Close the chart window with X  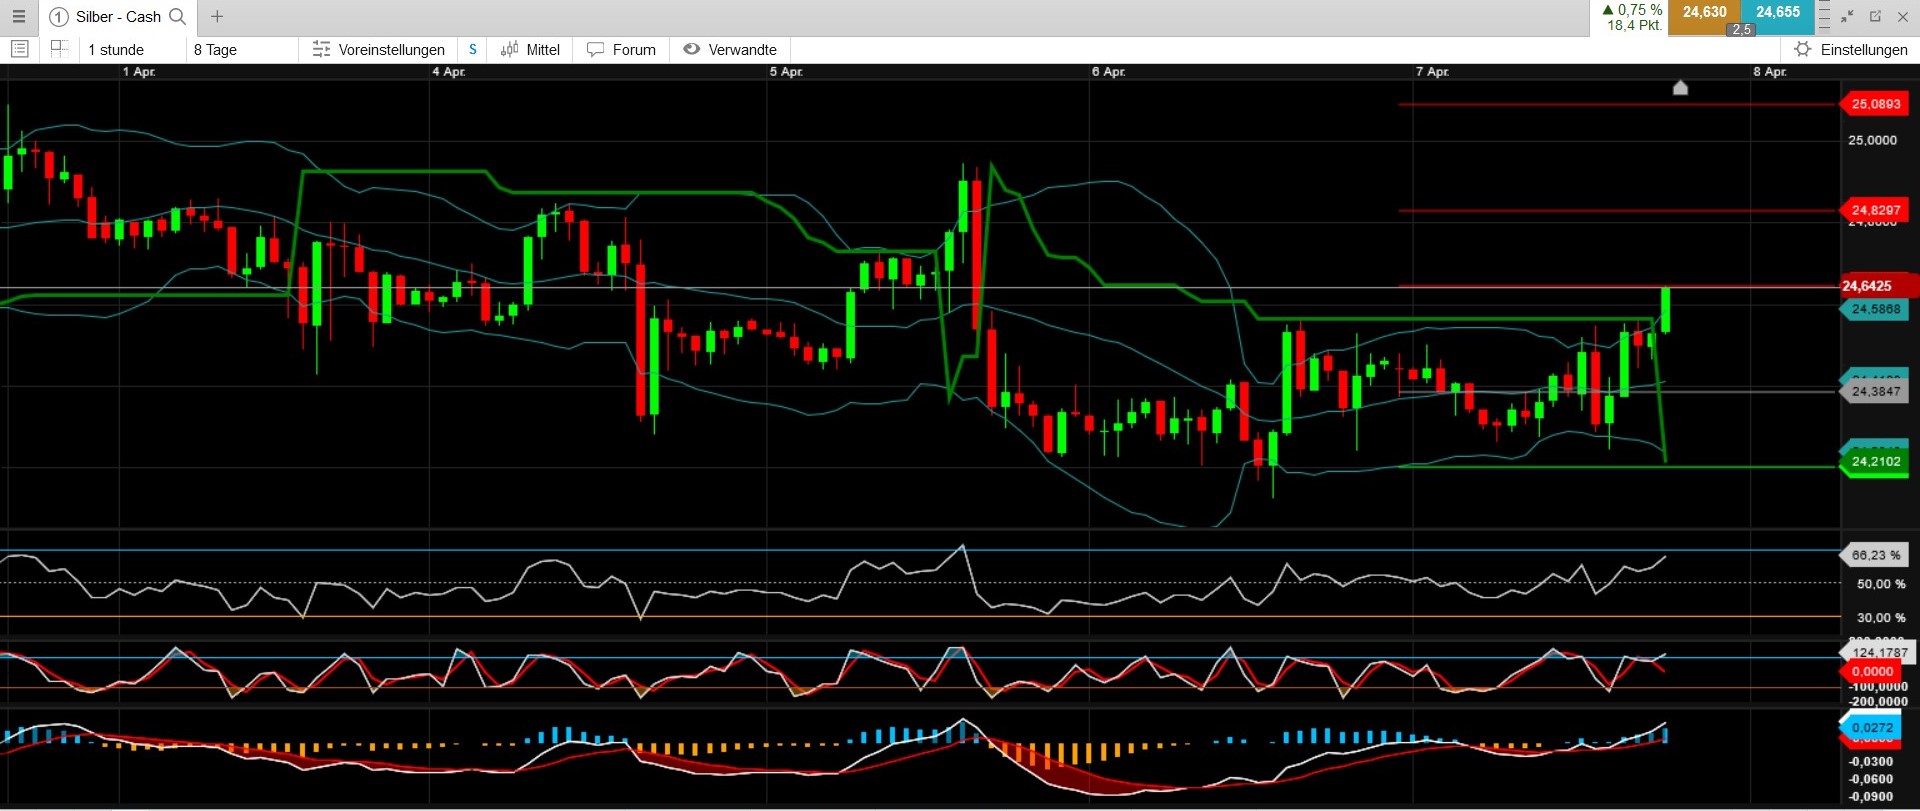click(x=1903, y=16)
